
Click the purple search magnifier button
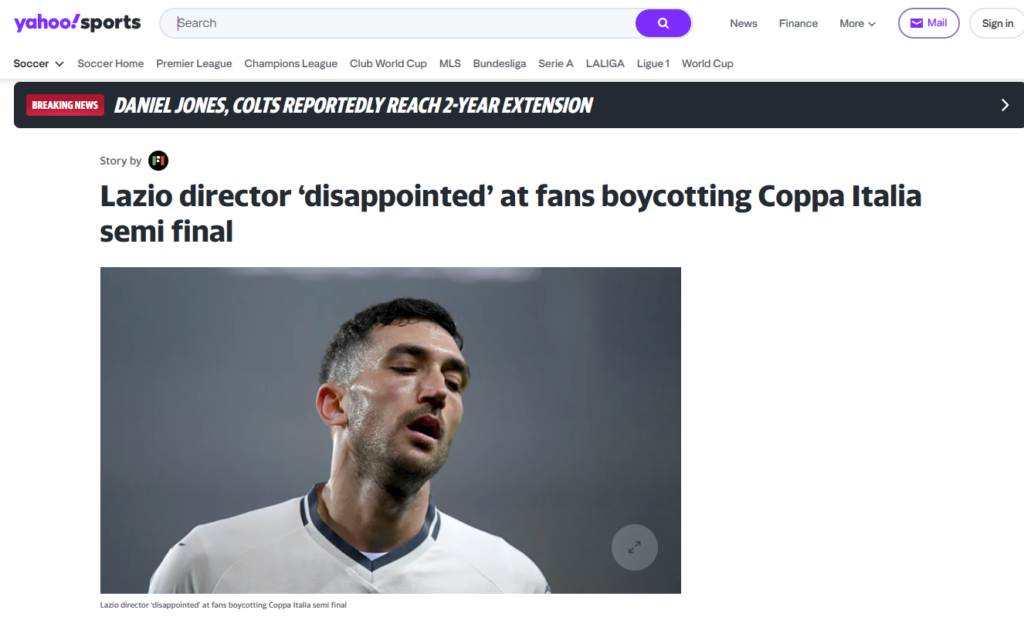[663, 23]
